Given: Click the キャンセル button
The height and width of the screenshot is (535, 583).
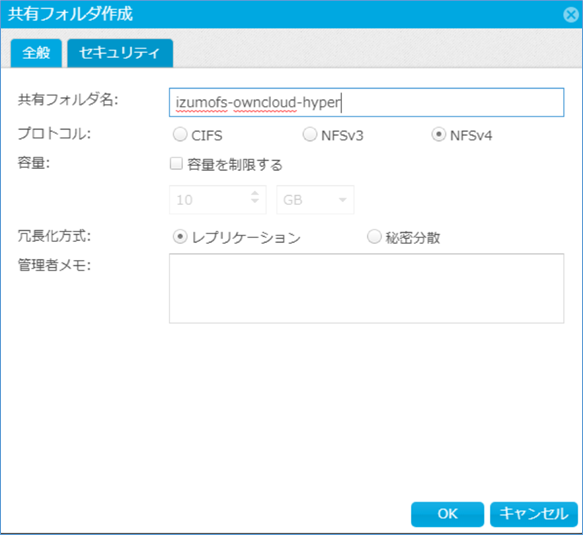Looking at the screenshot, I should click(534, 514).
